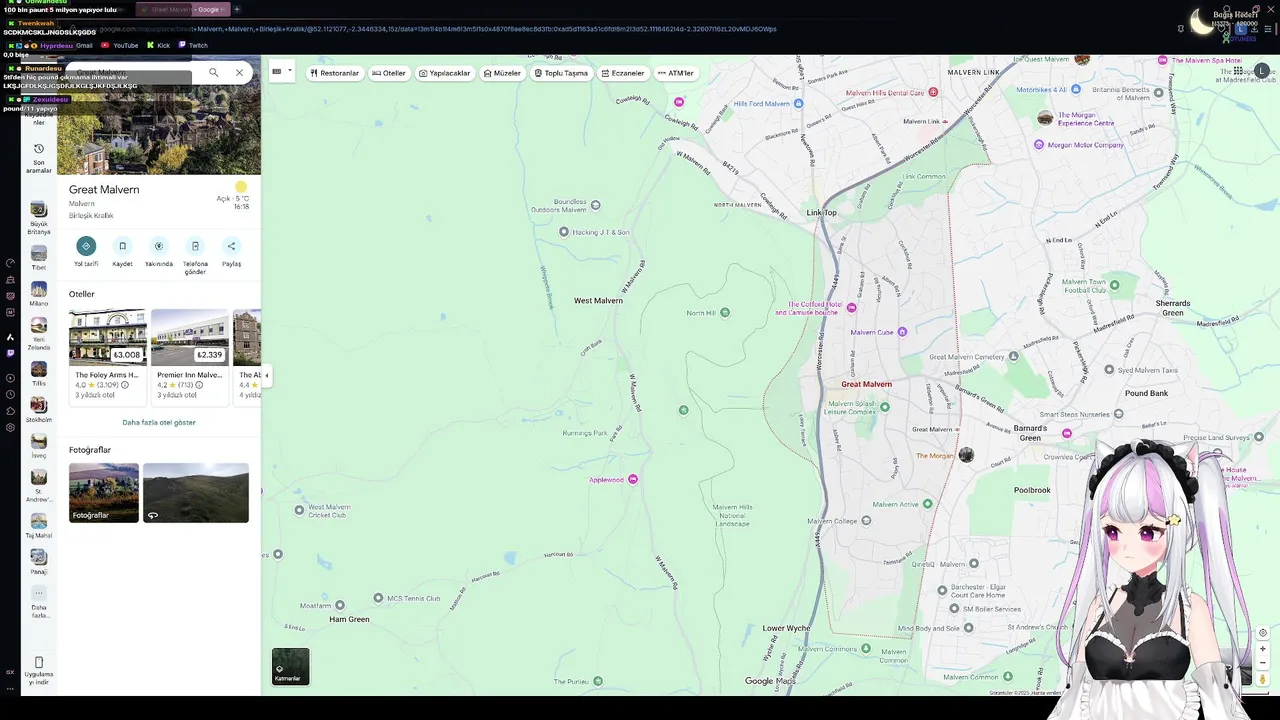This screenshot has width=1280, height=720.
Task: Click the my-location target icon
Action: tap(1263, 632)
